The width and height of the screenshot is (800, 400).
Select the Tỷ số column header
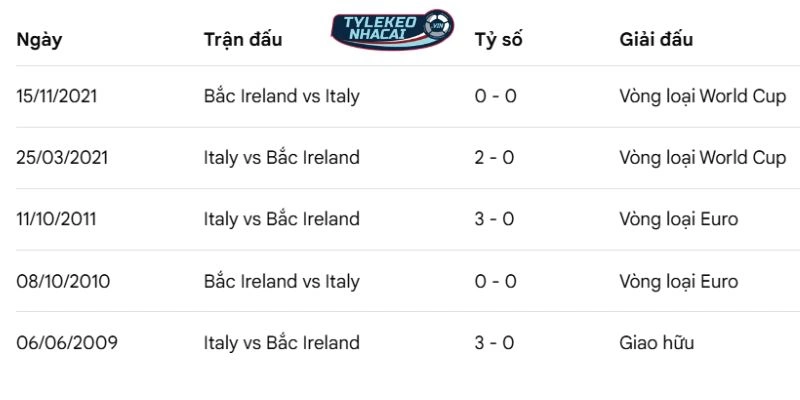[x=498, y=40]
